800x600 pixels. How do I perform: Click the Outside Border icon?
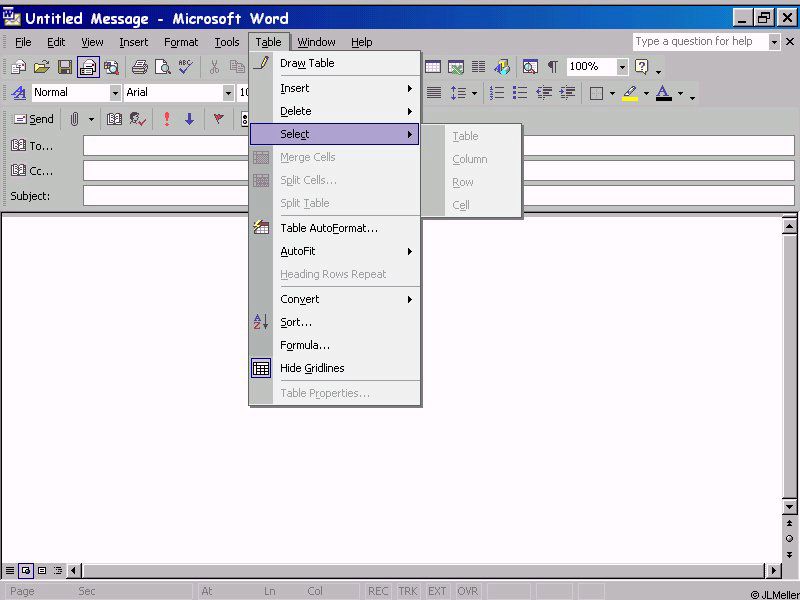pyautogui.click(x=596, y=93)
